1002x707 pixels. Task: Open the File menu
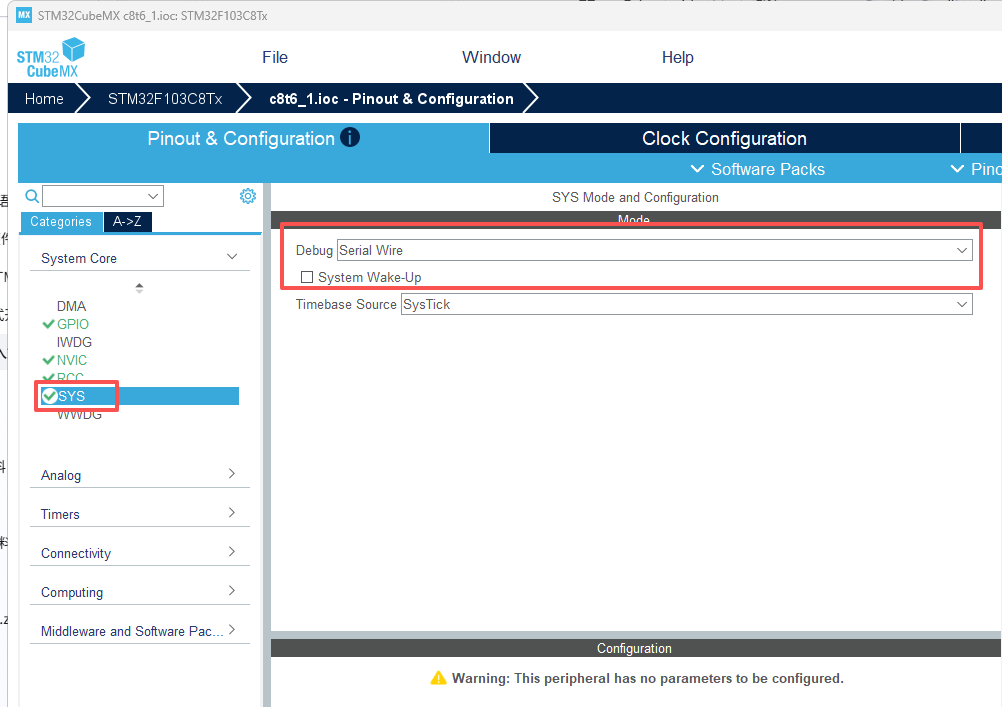coord(275,57)
